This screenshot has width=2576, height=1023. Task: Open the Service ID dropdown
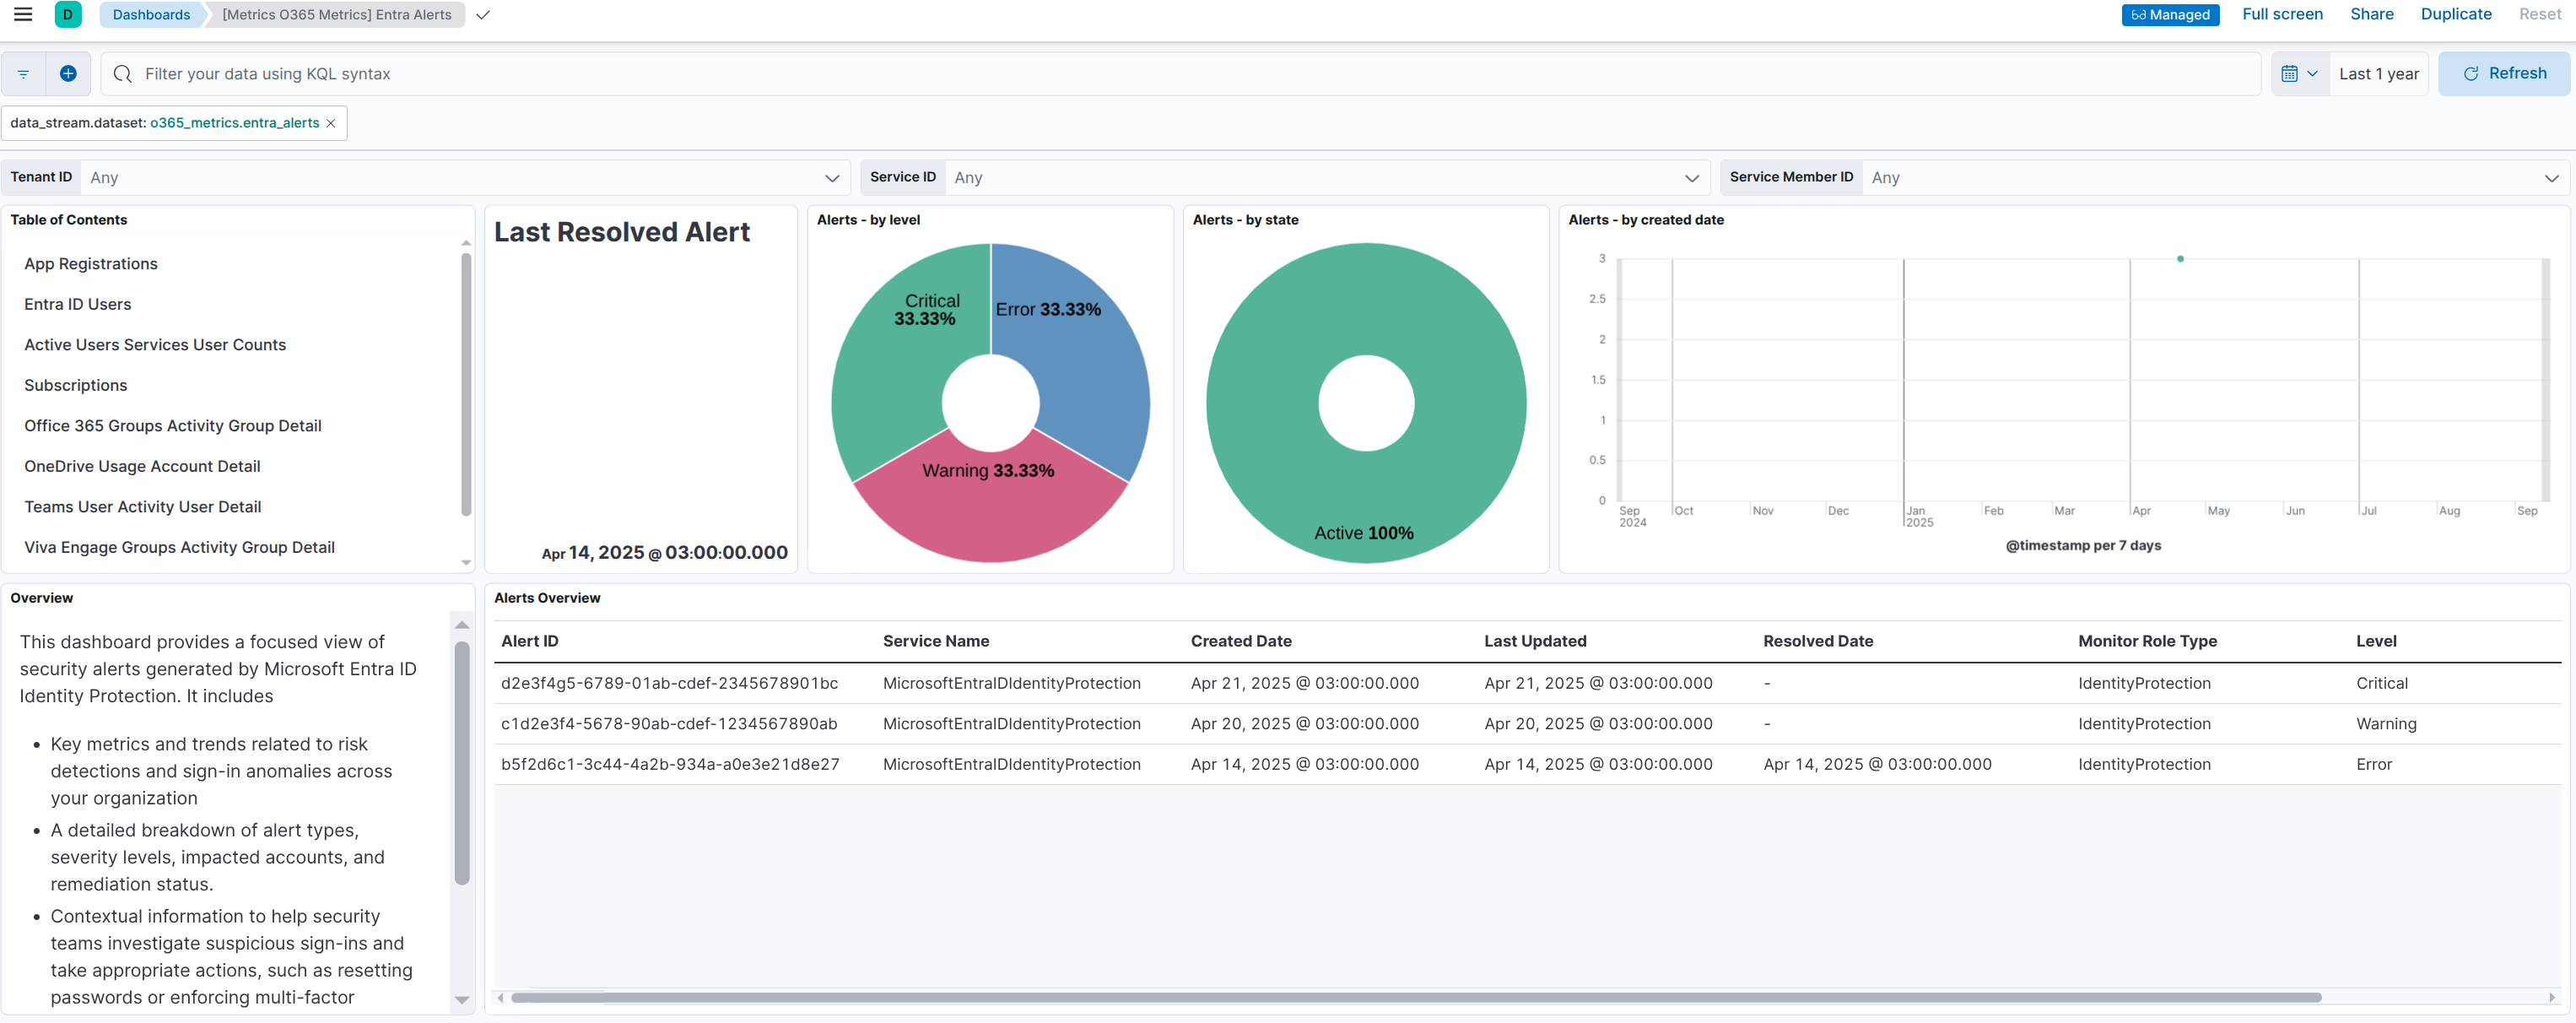[x=1691, y=177]
